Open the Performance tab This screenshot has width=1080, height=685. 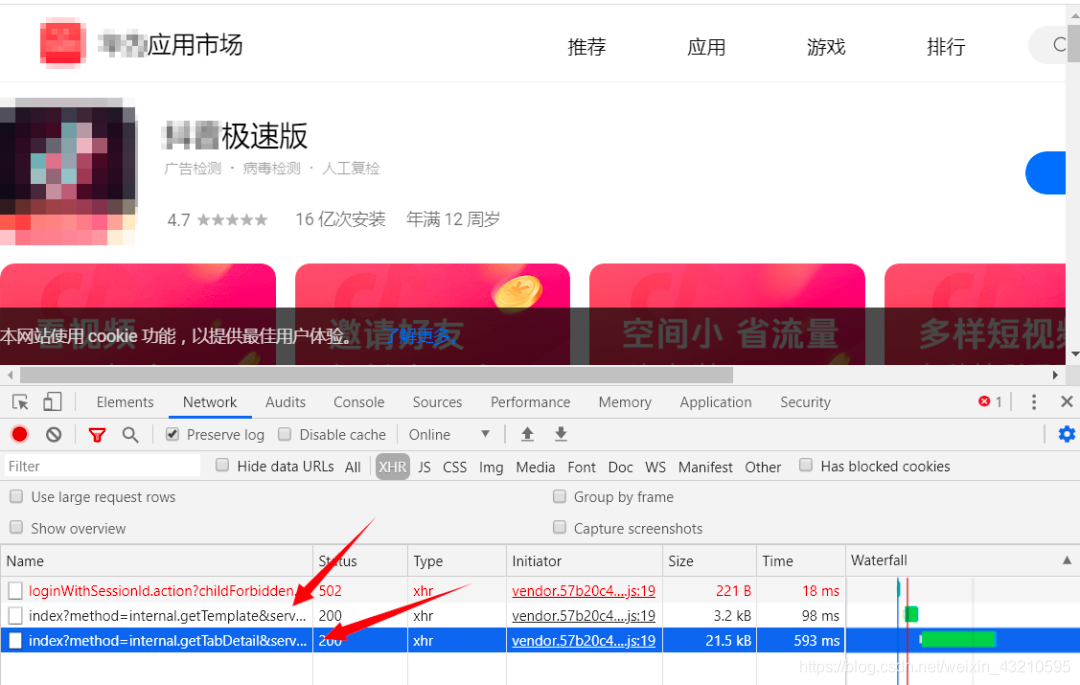(x=530, y=402)
